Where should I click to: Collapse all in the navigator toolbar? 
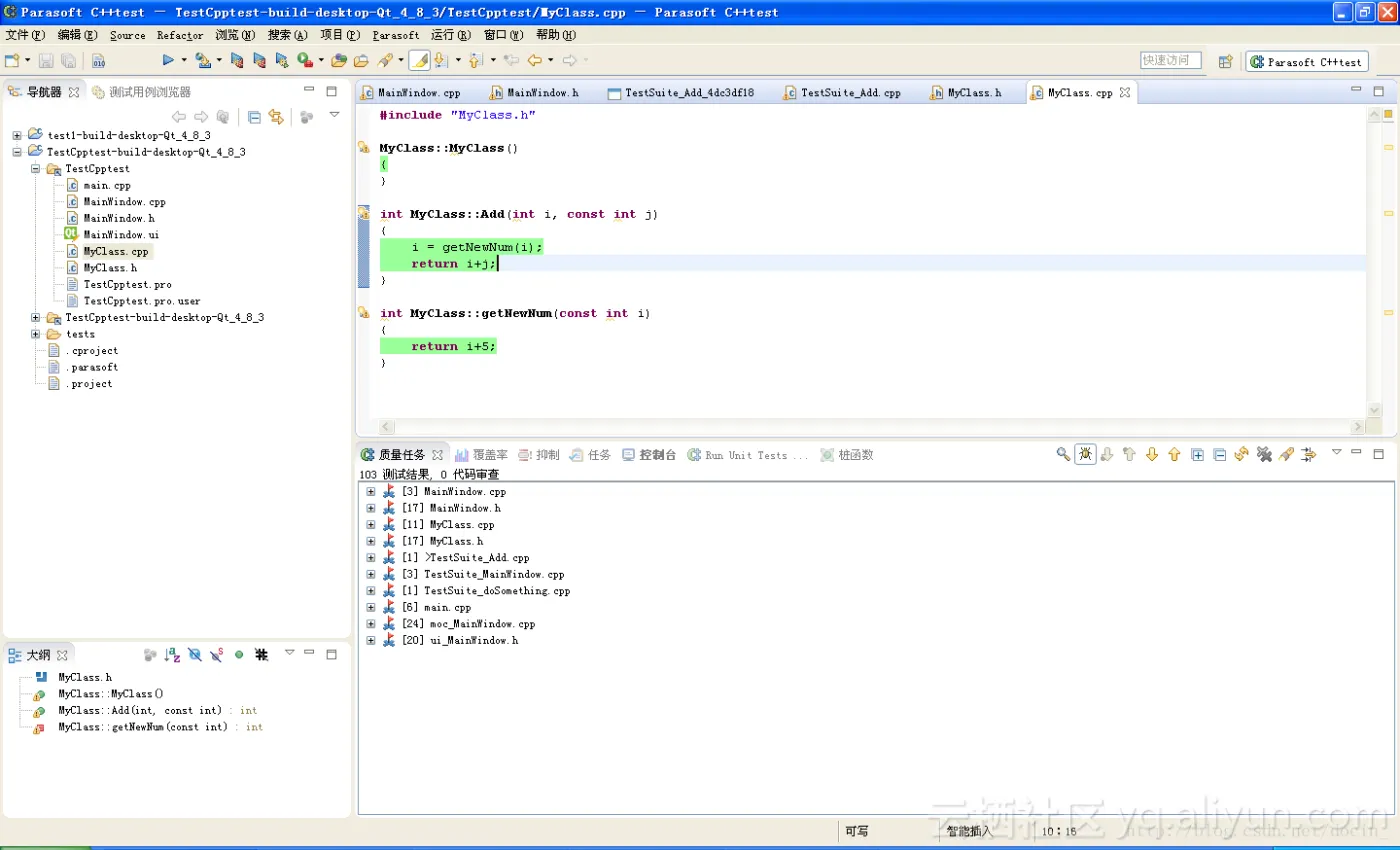click(255, 117)
